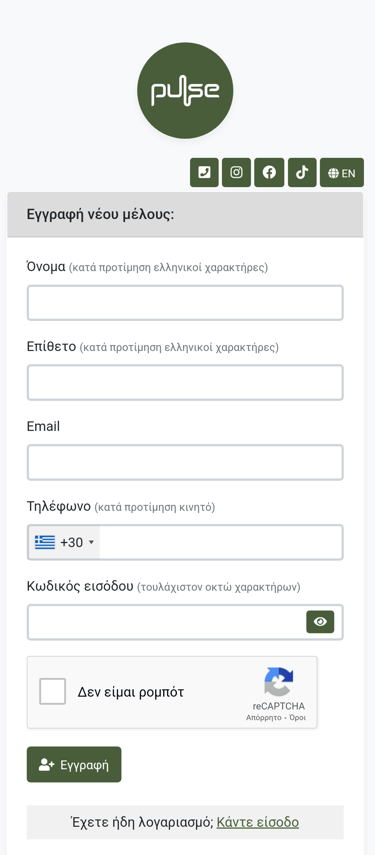Toggle password visibility eye icon
Image resolution: width=375 pixels, height=855 pixels.
(320, 622)
